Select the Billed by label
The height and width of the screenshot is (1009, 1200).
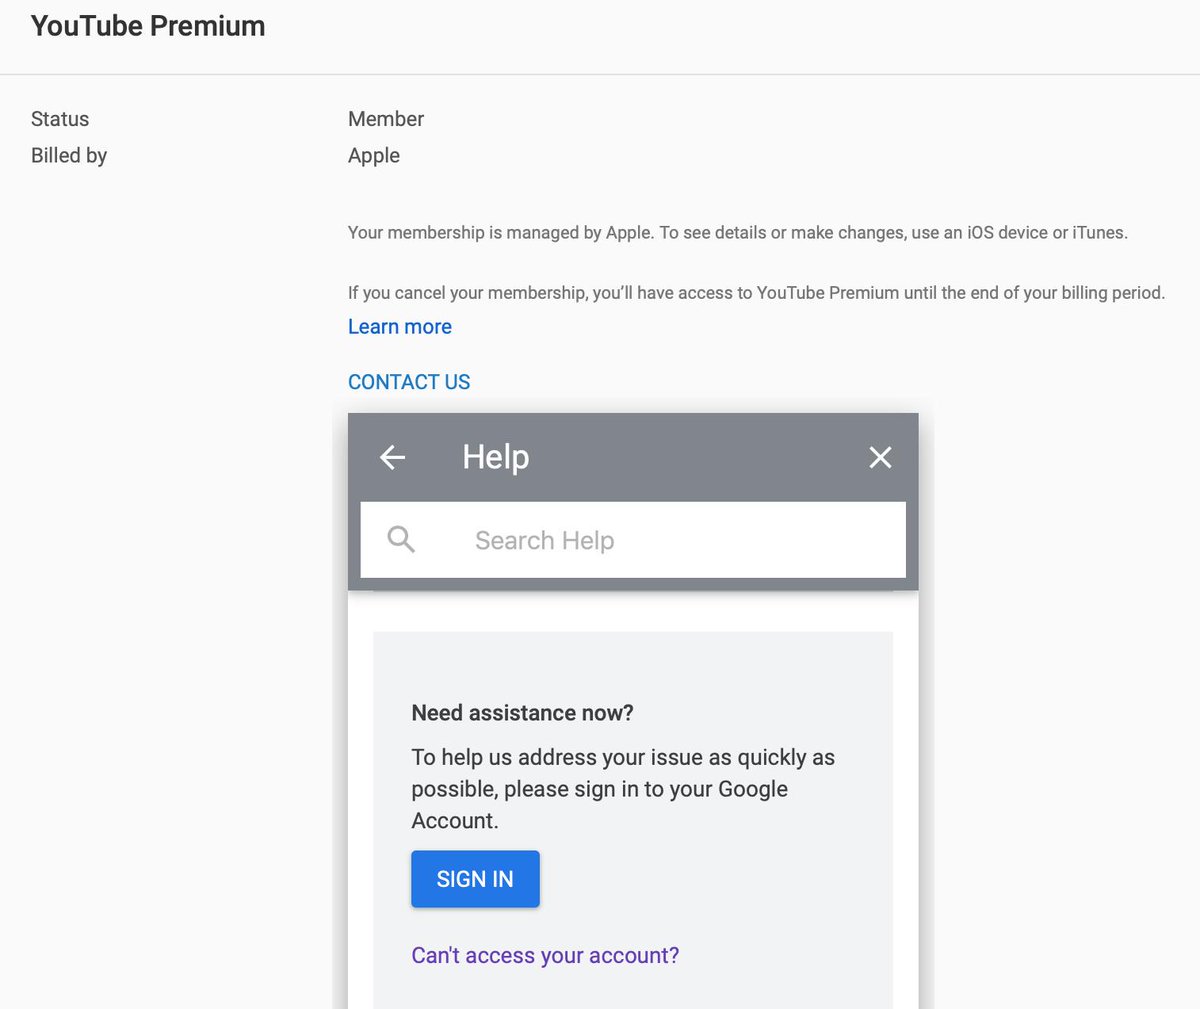(69, 156)
